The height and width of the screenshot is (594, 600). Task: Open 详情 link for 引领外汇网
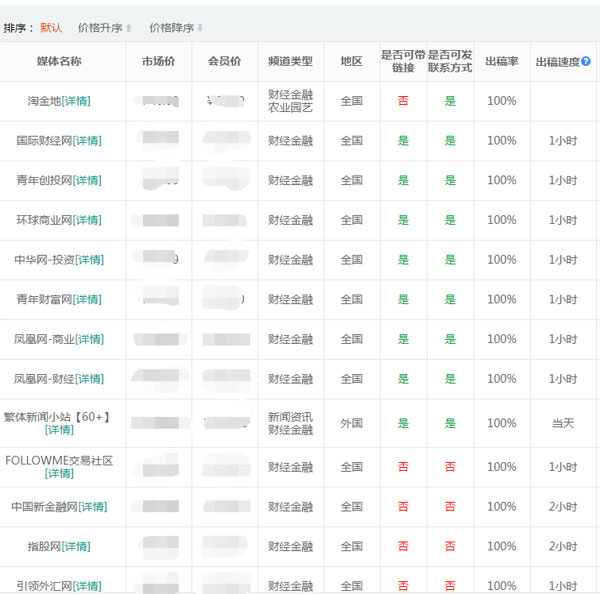[x=87, y=586]
